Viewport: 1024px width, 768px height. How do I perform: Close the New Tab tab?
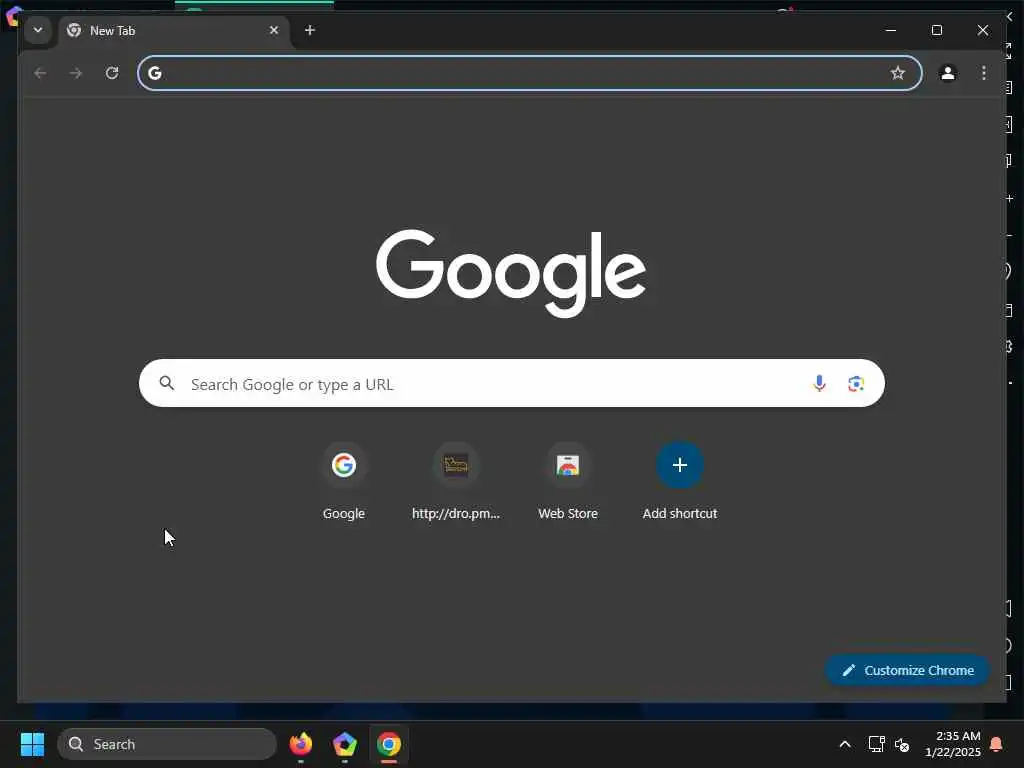pos(274,30)
